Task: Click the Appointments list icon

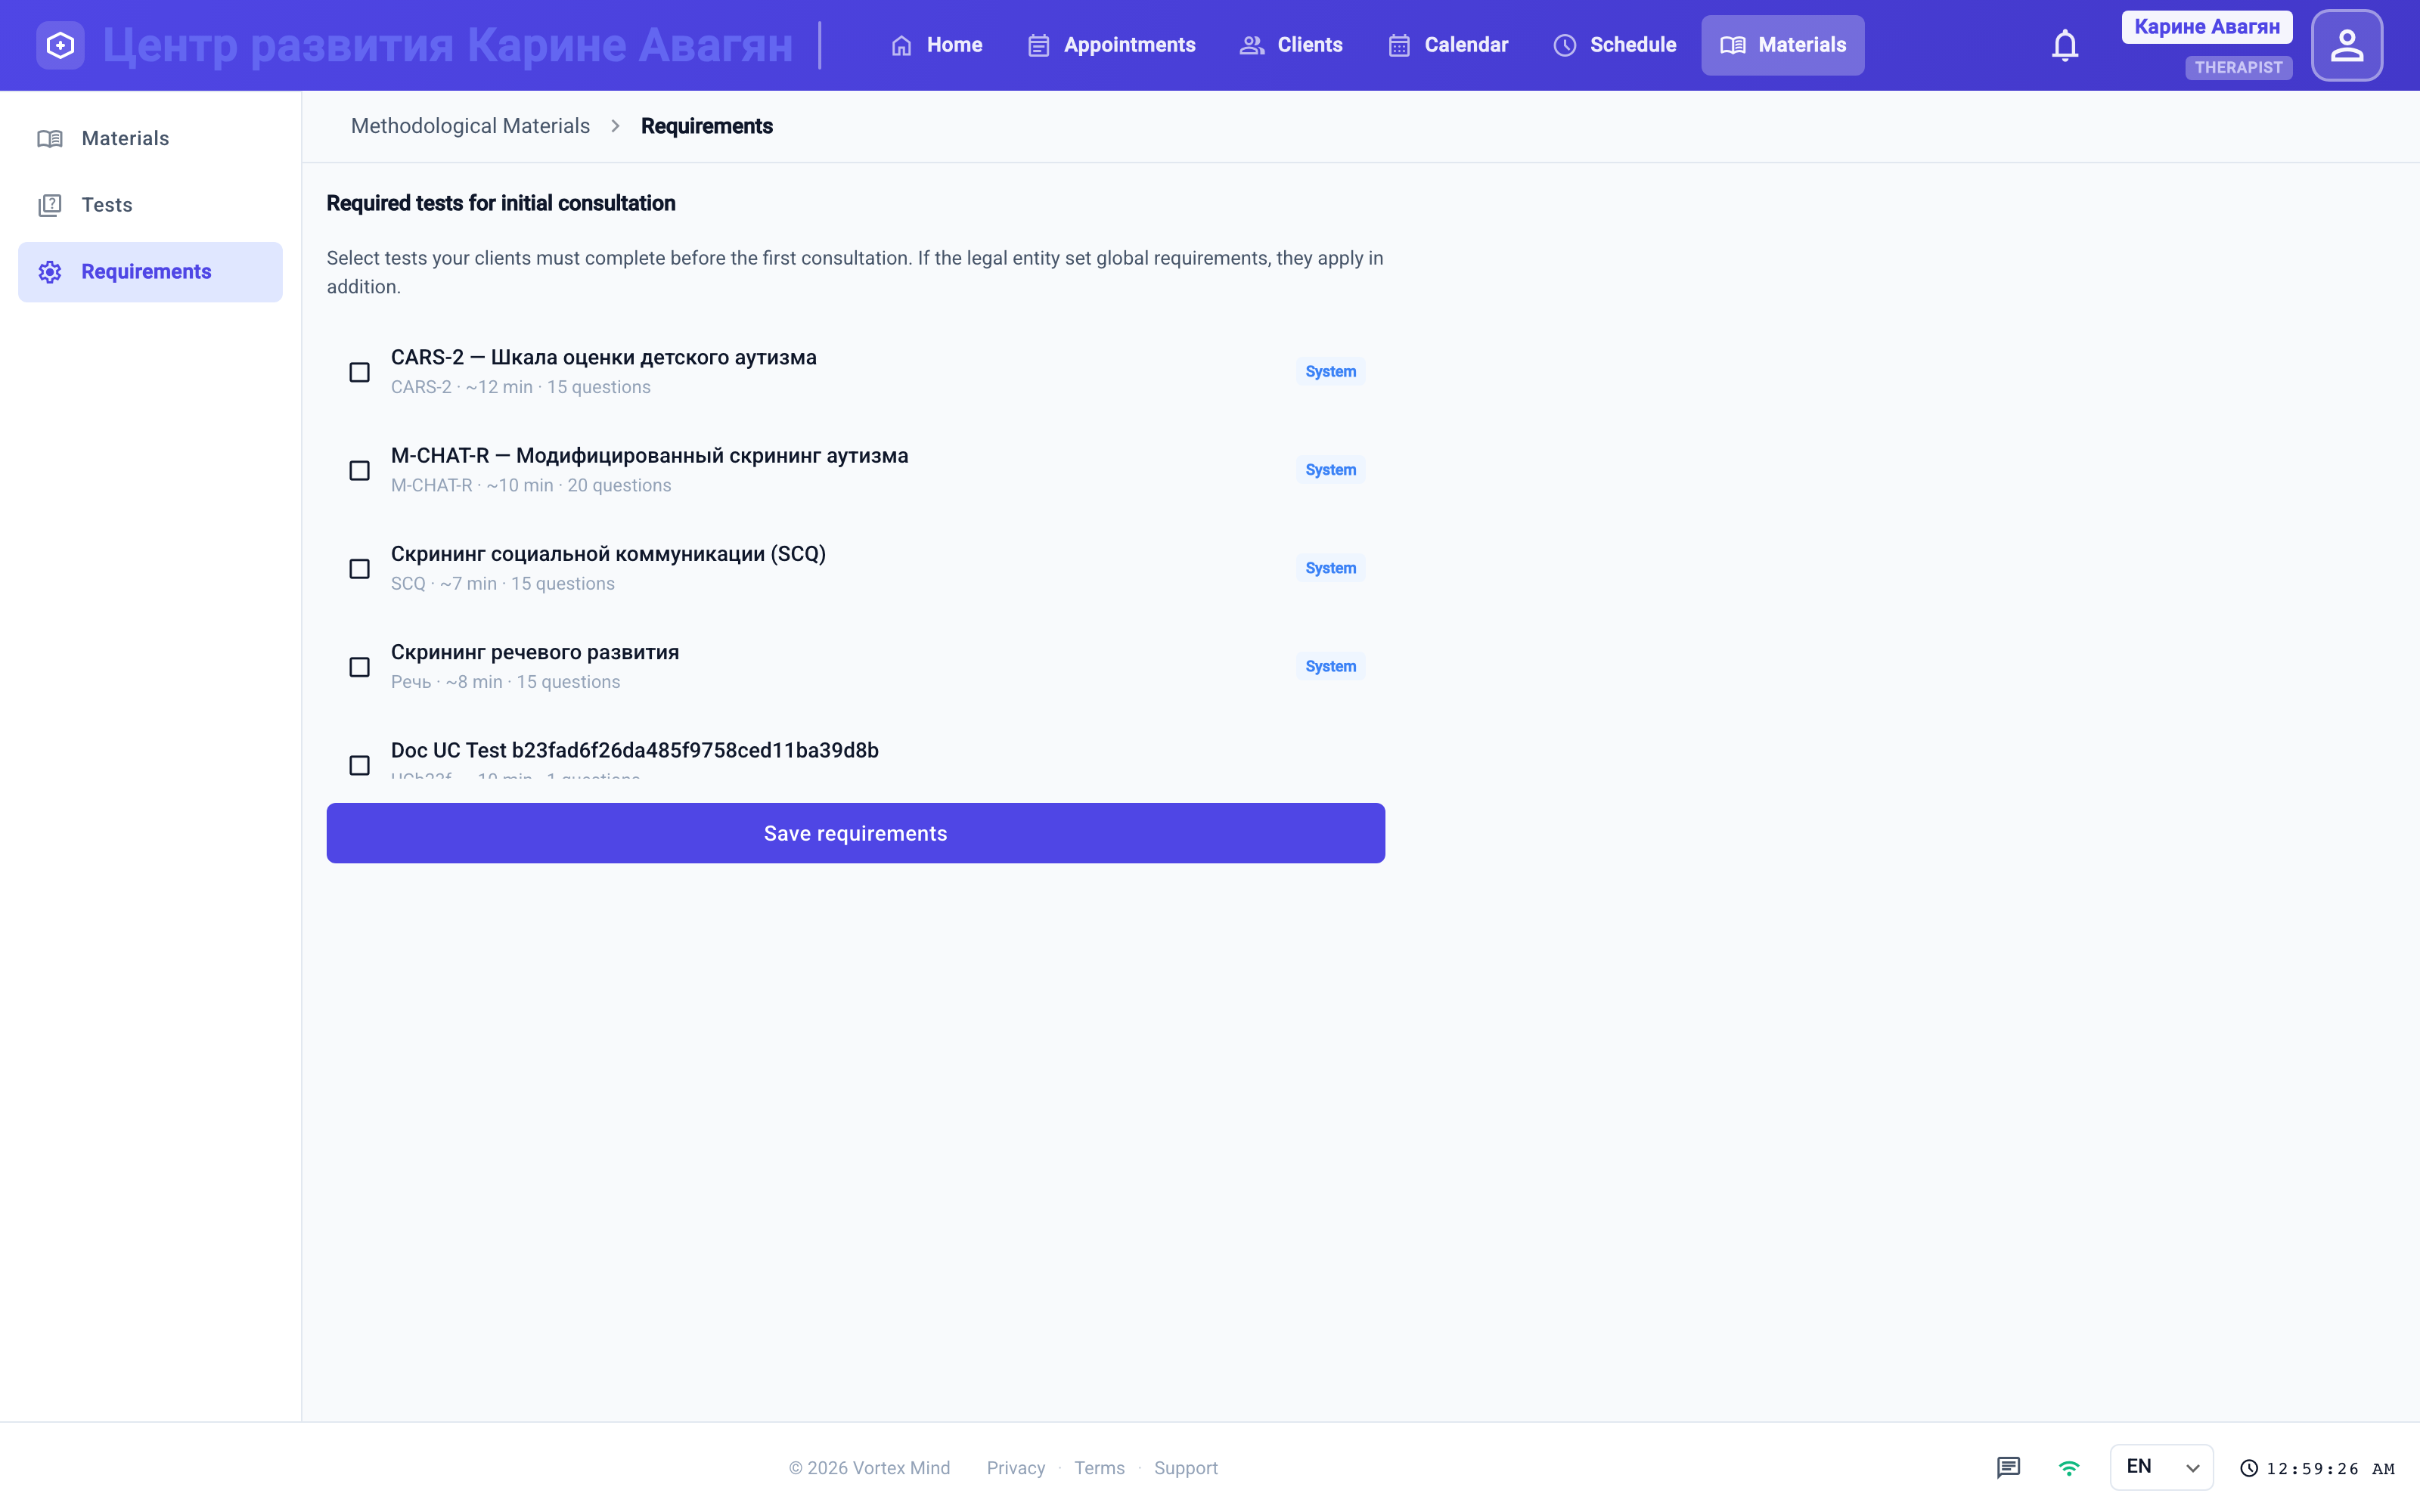Action: click(1038, 45)
